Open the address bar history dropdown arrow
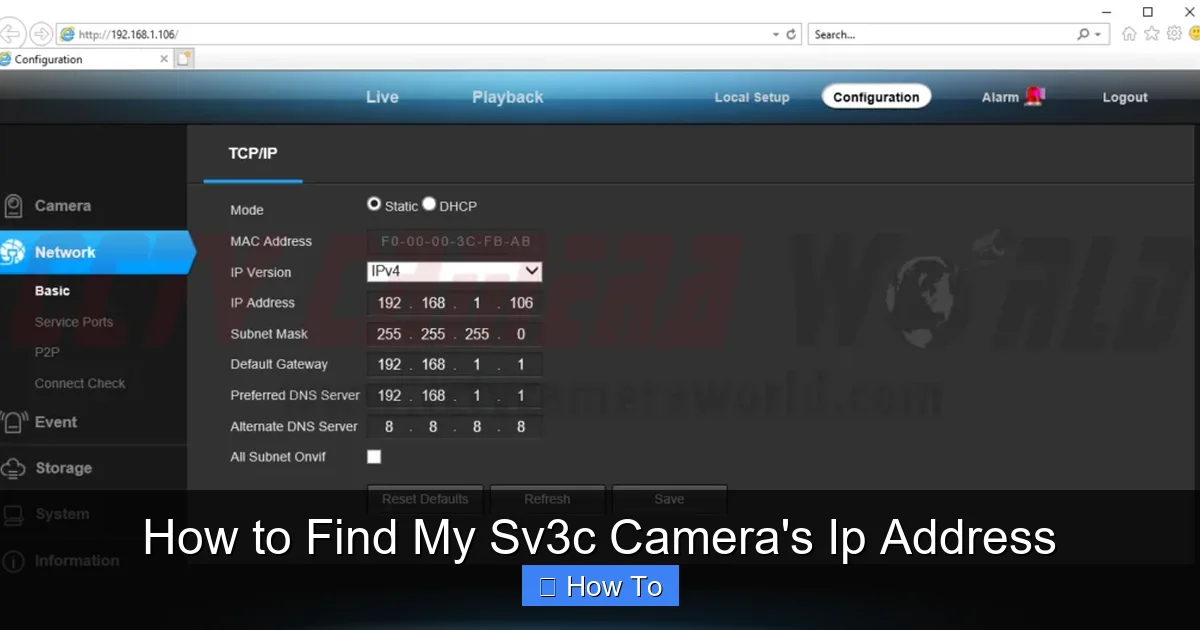Viewport: 1200px width, 630px height. [x=776, y=34]
